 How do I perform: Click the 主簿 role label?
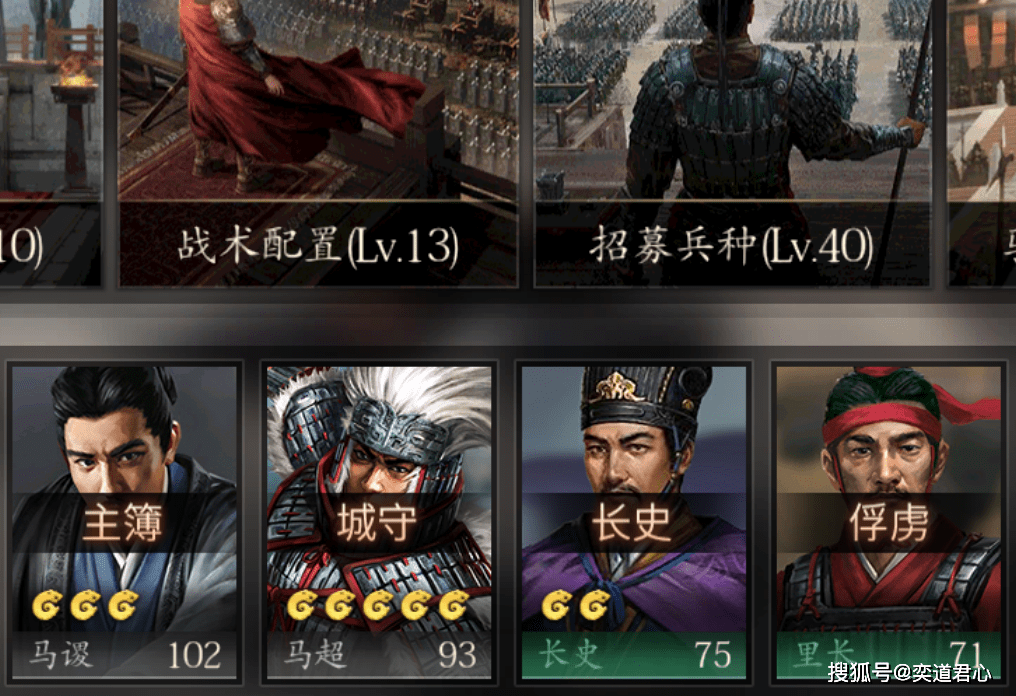tap(122, 522)
